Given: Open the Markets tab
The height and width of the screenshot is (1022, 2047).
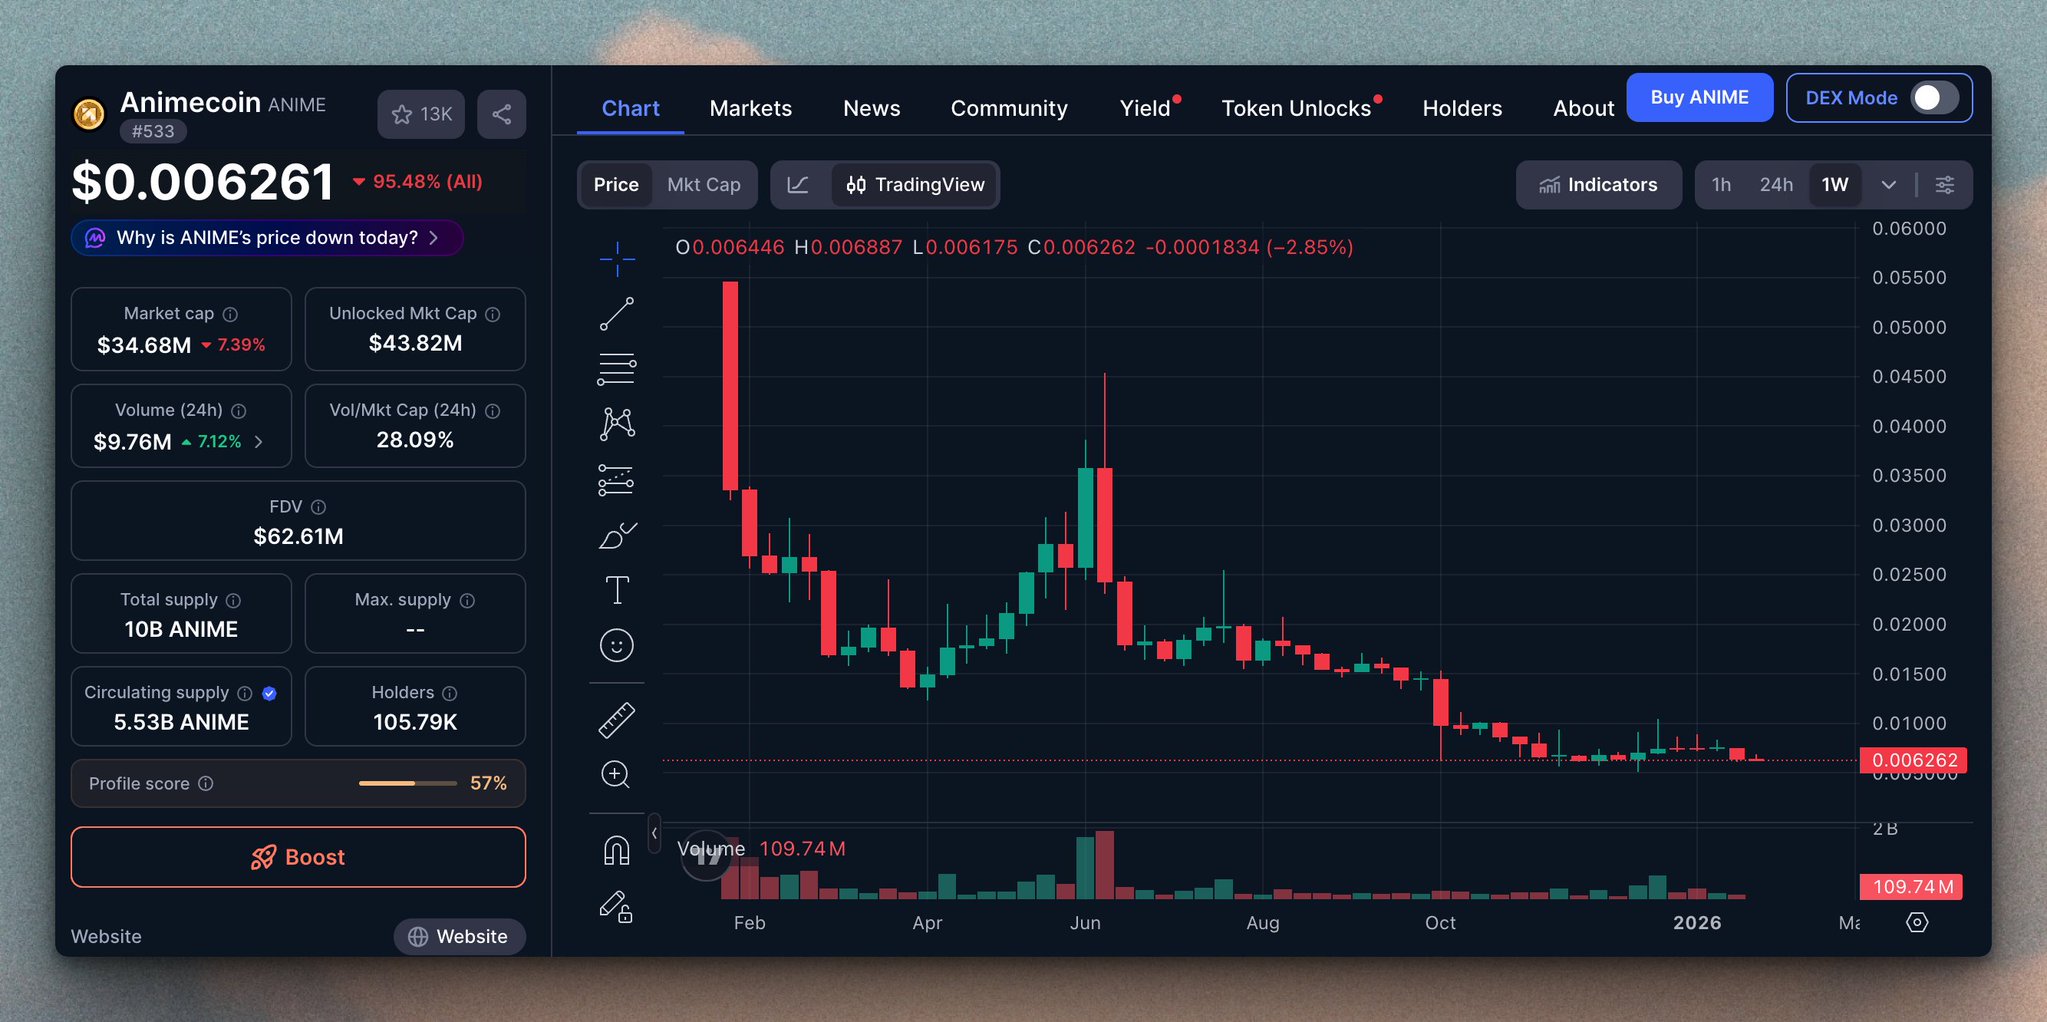Looking at the screenshot, I should (751, 108).
